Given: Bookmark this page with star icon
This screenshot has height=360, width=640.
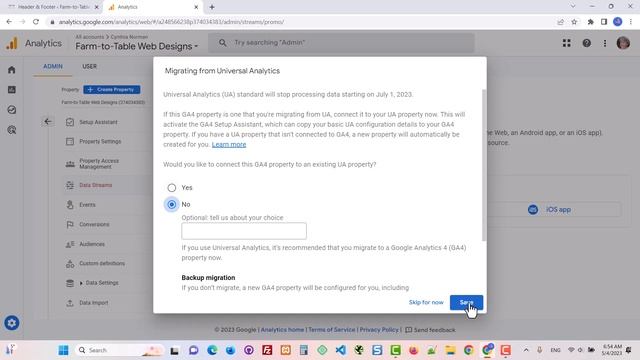Looking at the screenshot, I should 574,22.
